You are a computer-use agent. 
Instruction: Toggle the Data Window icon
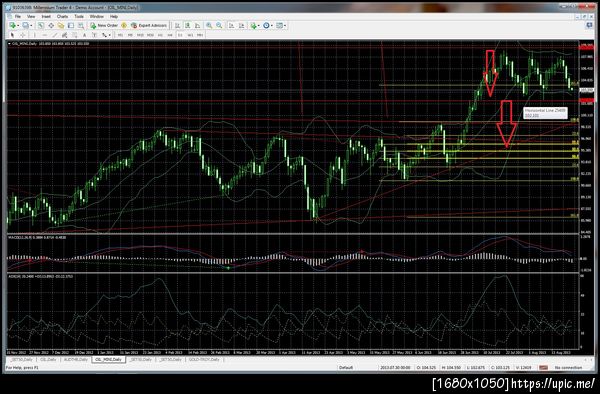pyautogui.click(x=51, y=25)
